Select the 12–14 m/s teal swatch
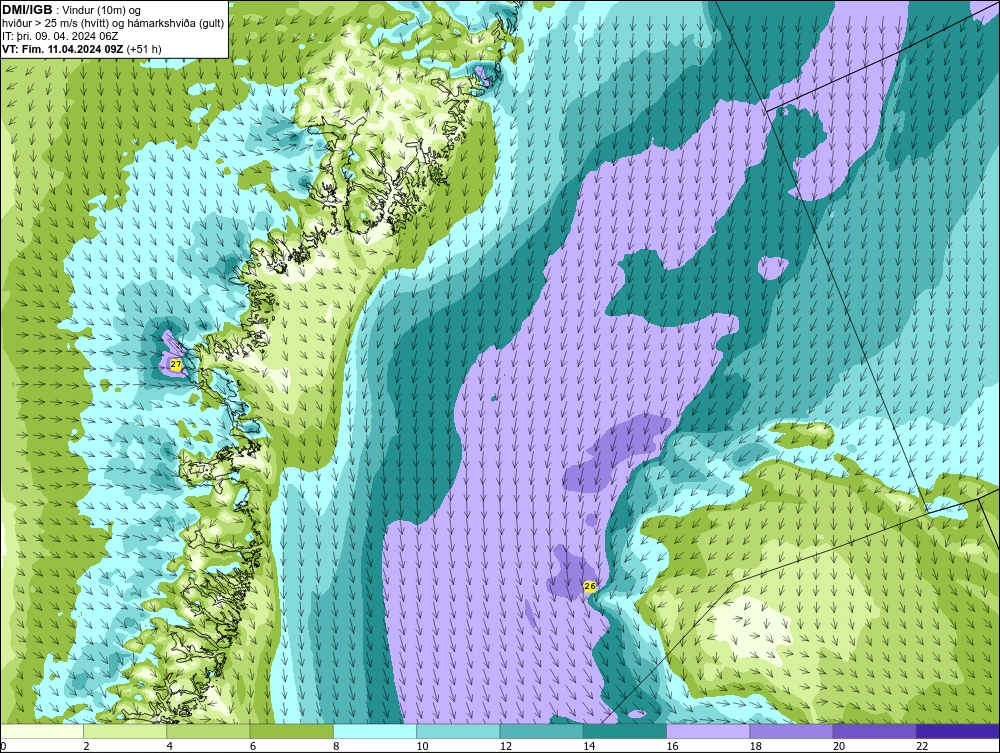1000x753 pixels. [541, 731]
